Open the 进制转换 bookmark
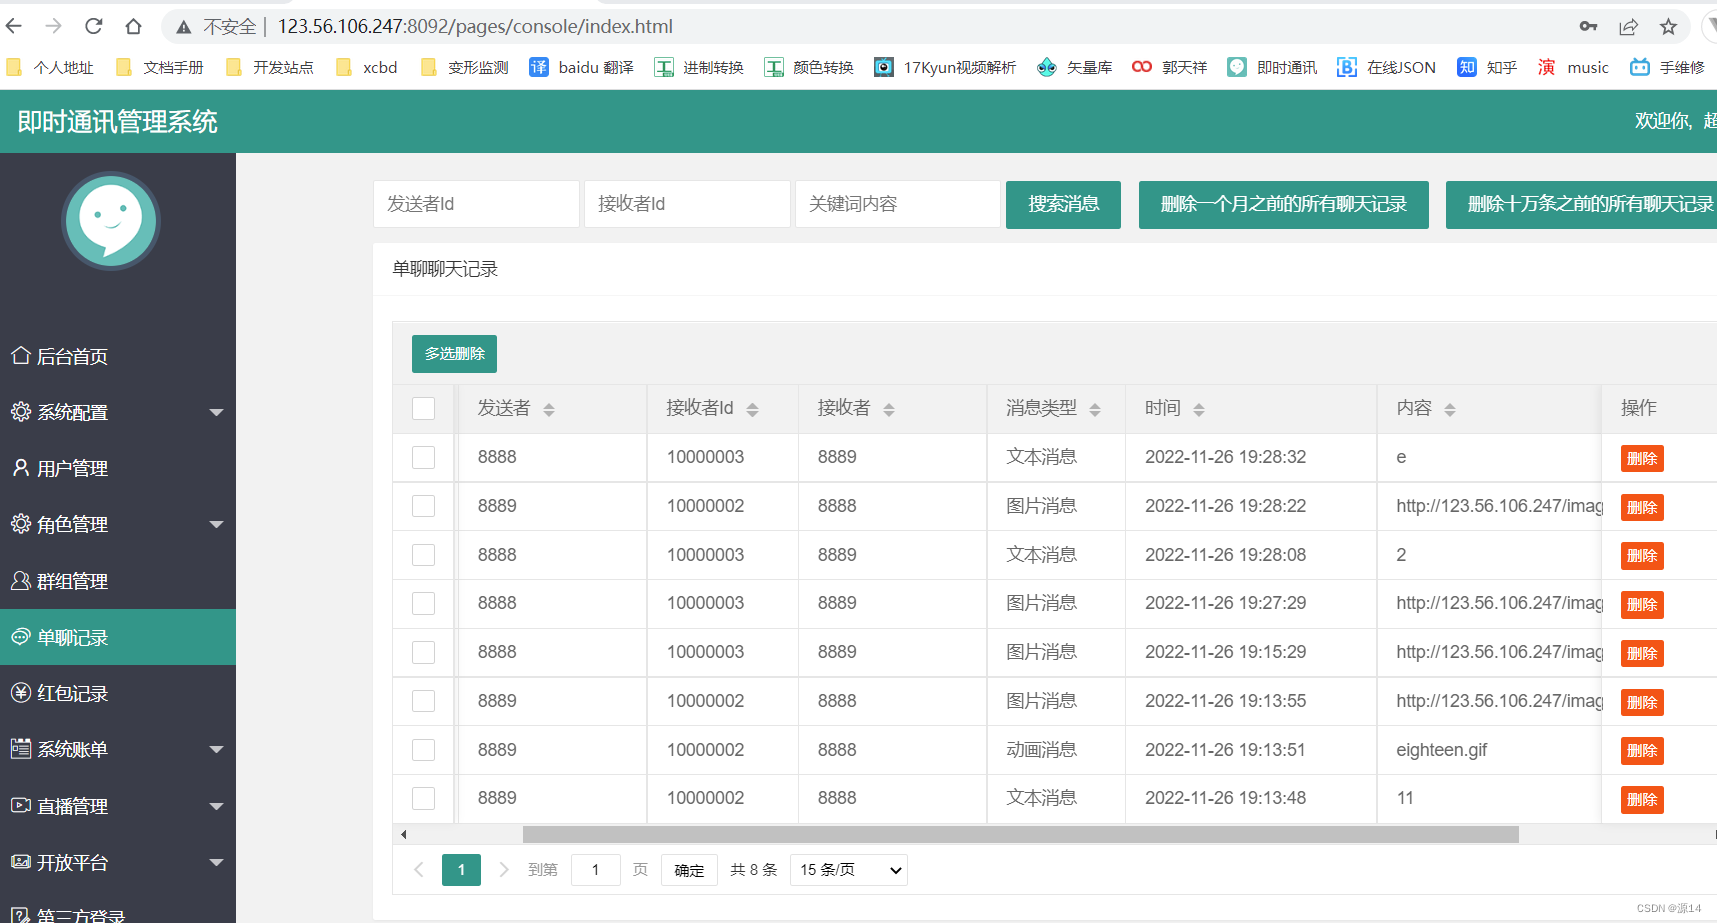Image resolution: width=1717 pixels, height=923 pixels. pyautogui.click(x=699, y=67)
